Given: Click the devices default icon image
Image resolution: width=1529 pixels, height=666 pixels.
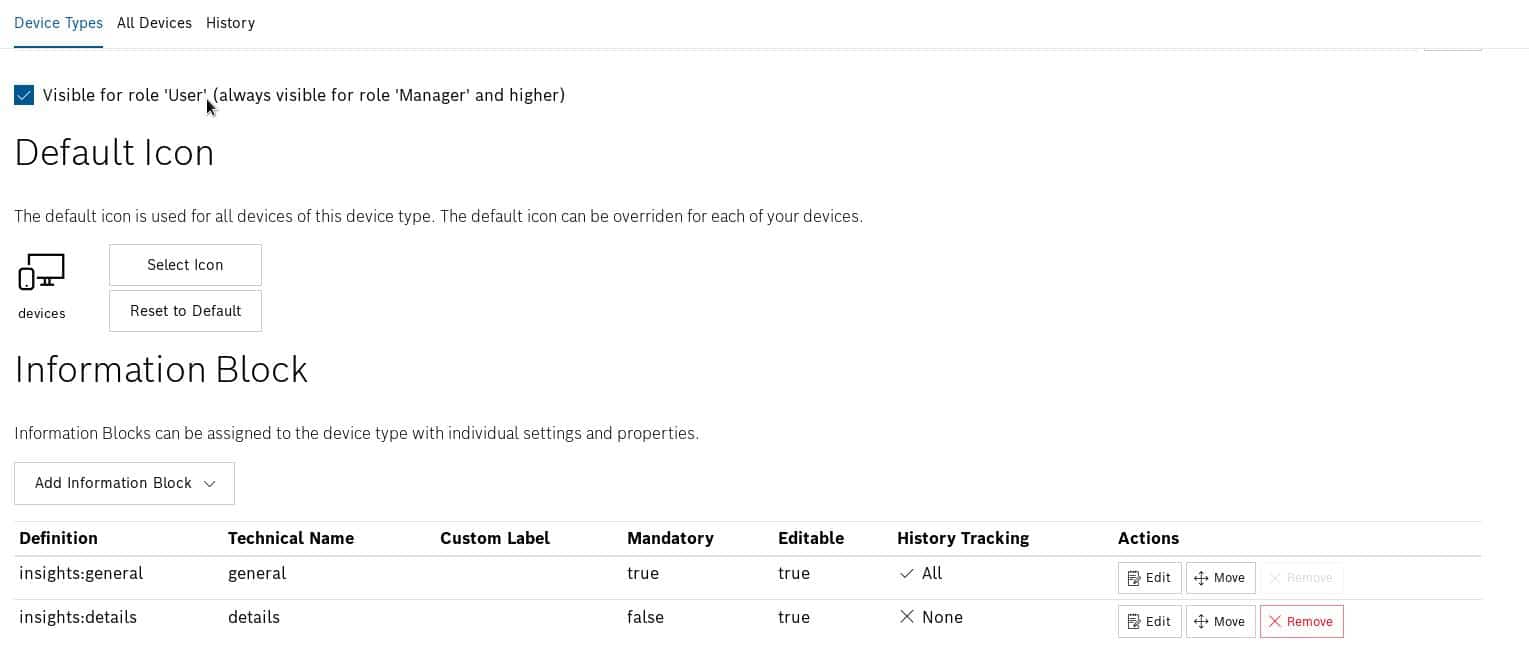Looking at the screenshot, I should 41,272.
